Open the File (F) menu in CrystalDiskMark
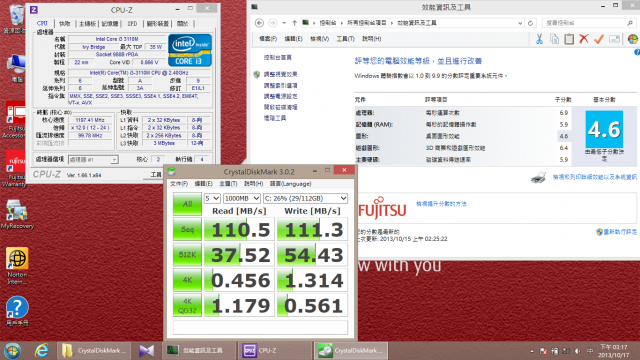This screenshot has width=640, height=360. tap(179, 184)
